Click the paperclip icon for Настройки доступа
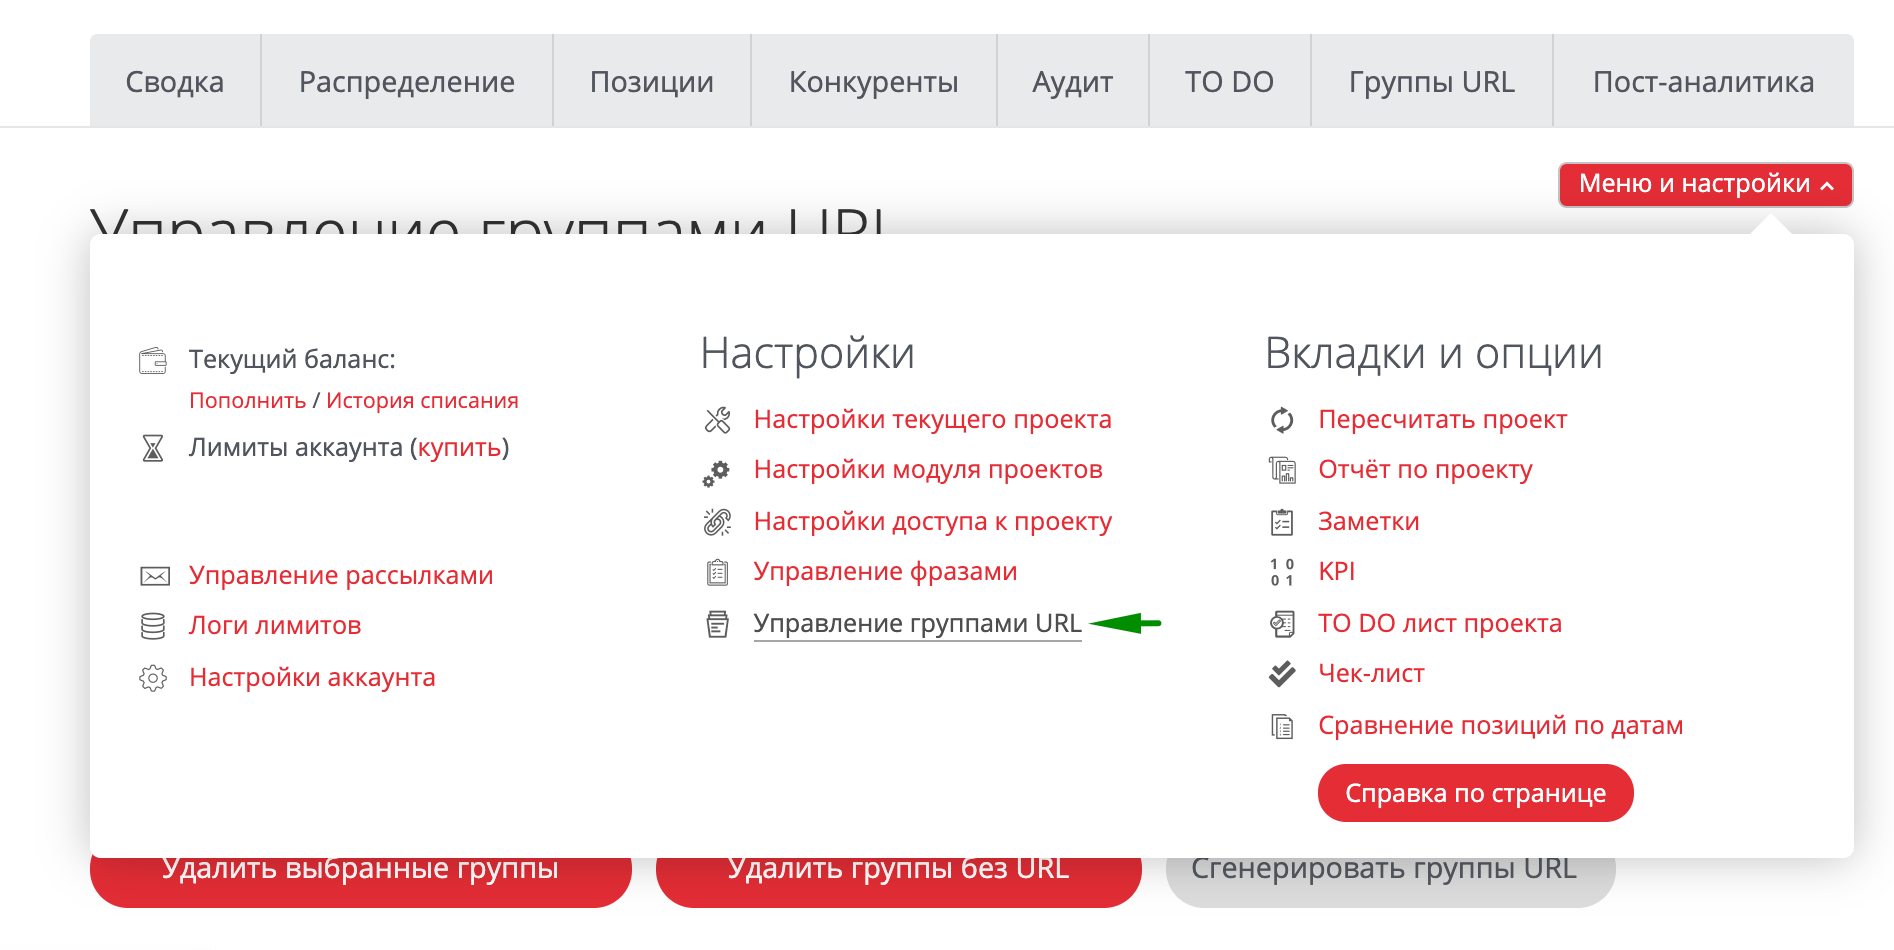The height and width of the screenshot is (950, 1894). point(717,522)
